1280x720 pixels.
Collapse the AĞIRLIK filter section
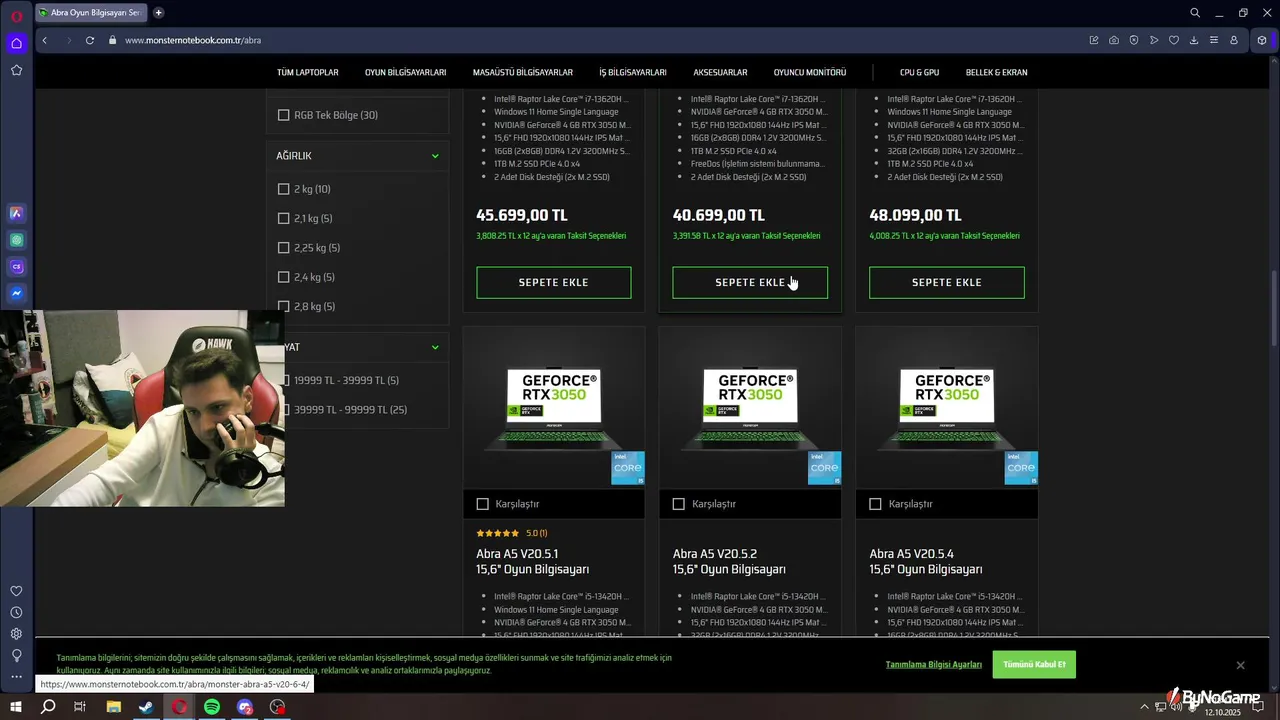[435, 156]
